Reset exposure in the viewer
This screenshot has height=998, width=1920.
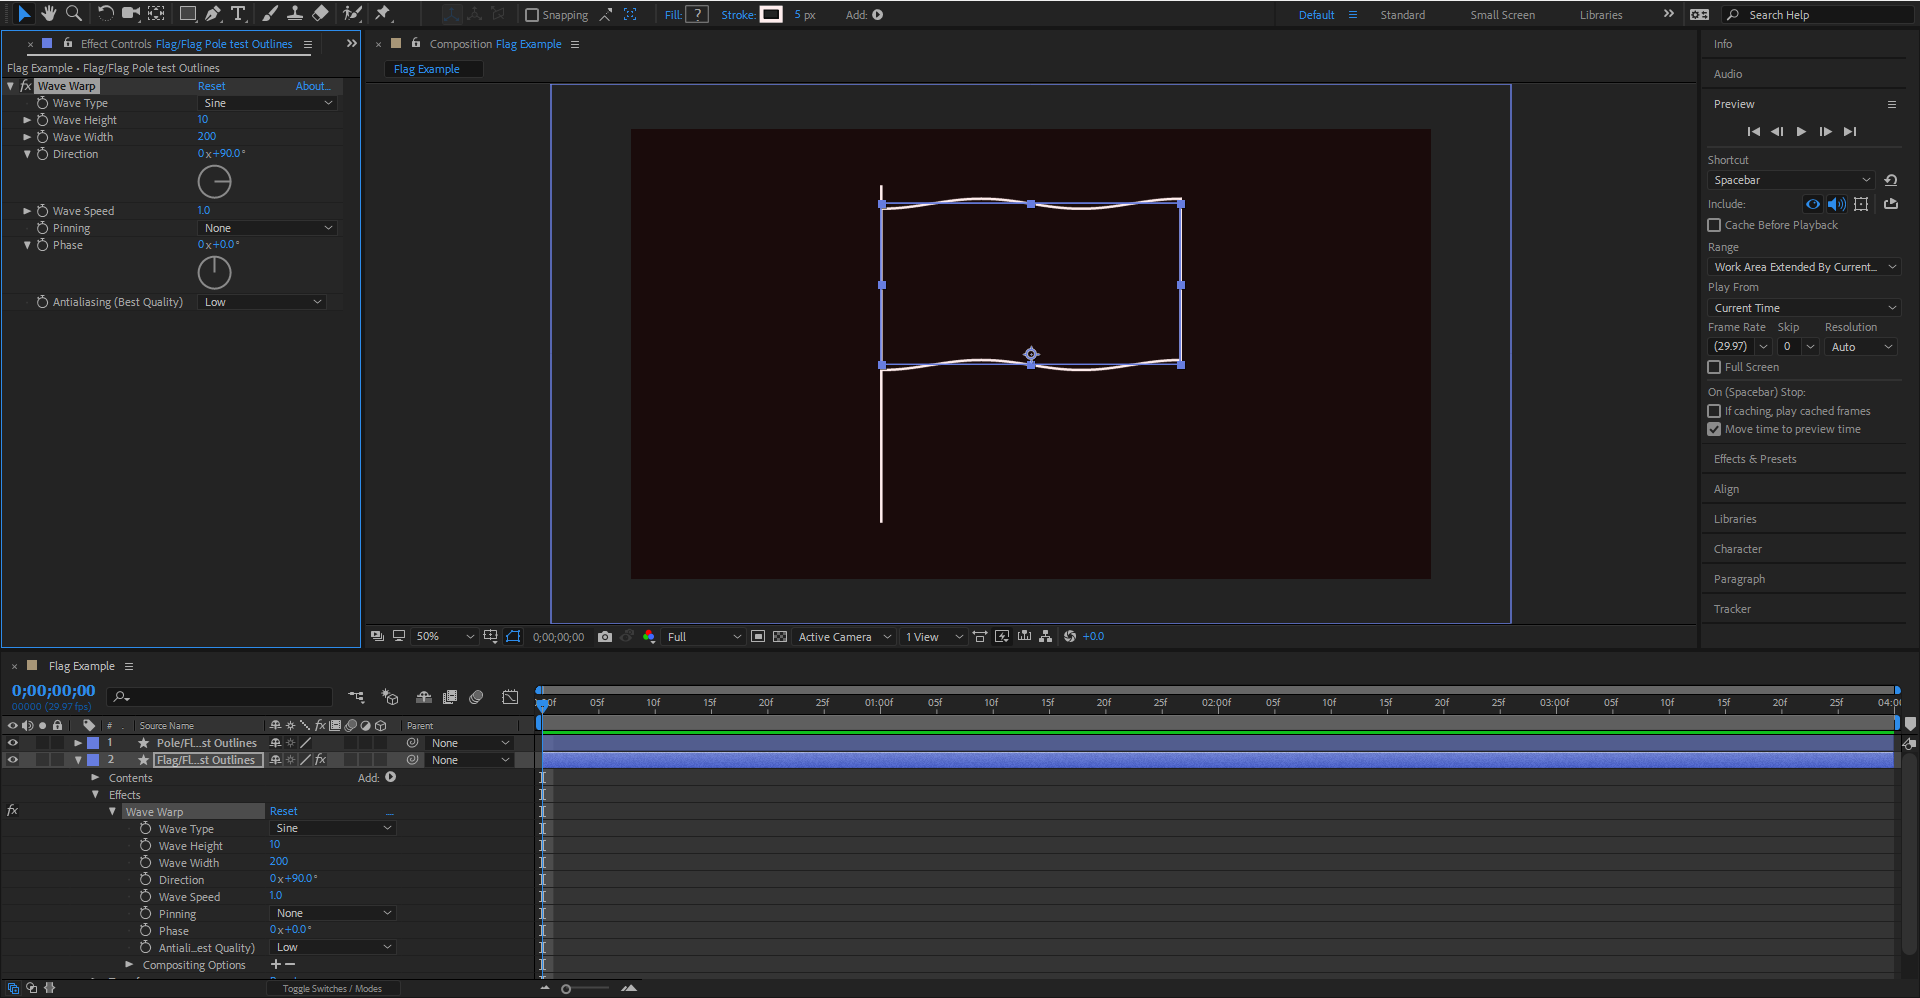pos(1070,637)
